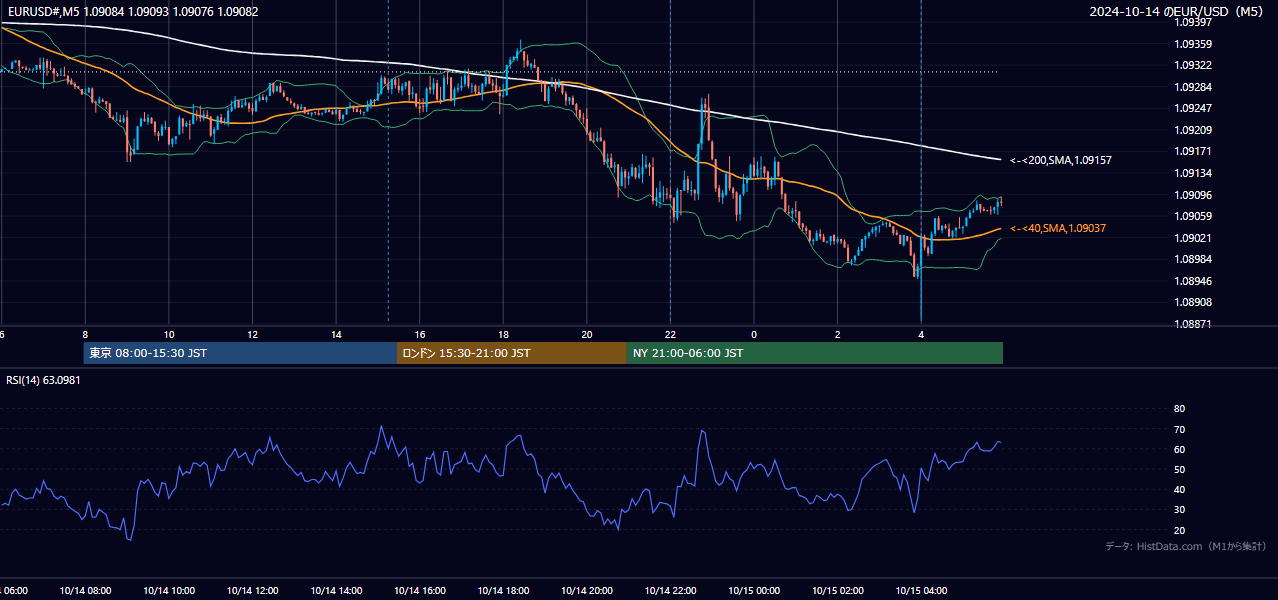Image resolution: width=1278 pixels, height=600 pixels.
Task: Click hour label 16 under the price chart
Action: tap(420, 334)
